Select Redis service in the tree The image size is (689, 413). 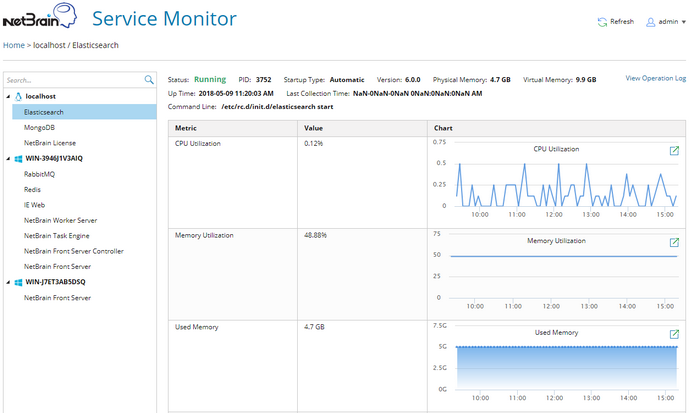tap(33, 189)
